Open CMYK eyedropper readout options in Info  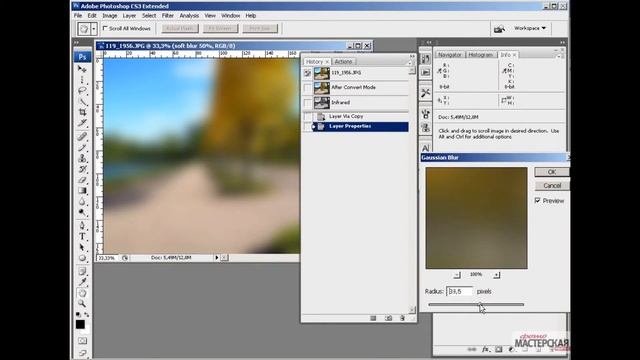[x=504, y=71]
